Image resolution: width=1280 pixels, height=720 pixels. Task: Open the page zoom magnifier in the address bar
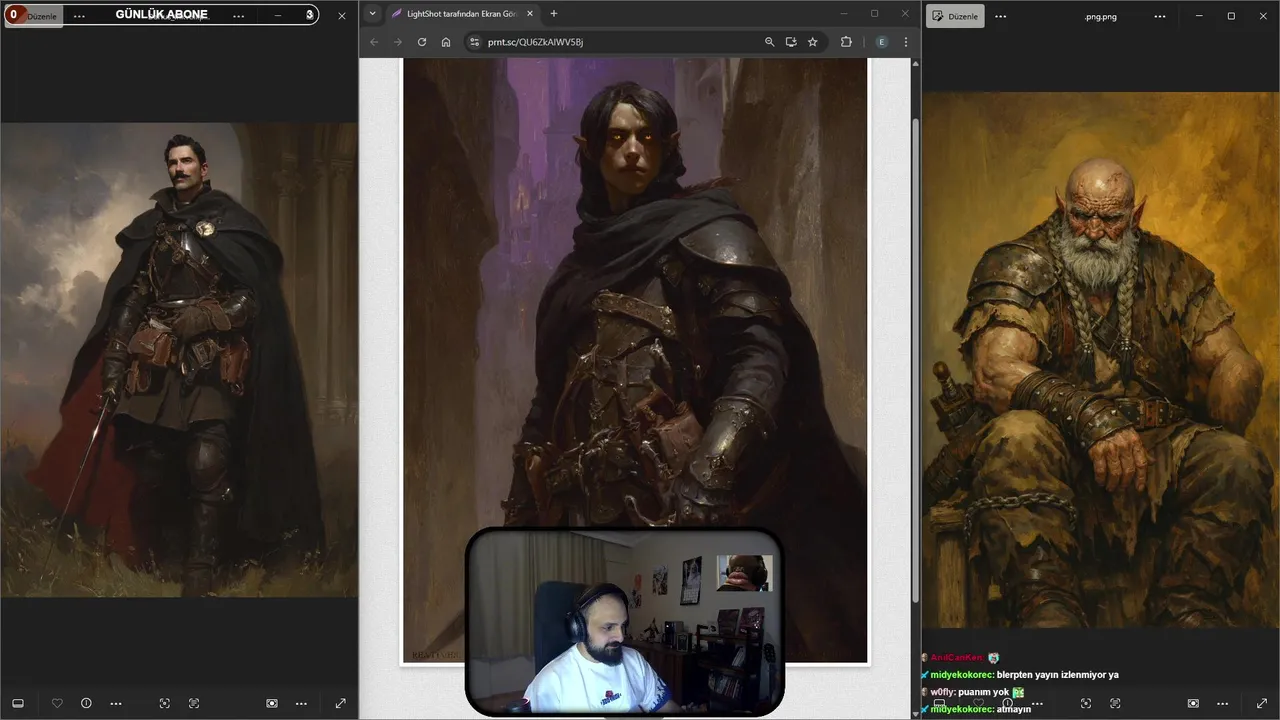point(769,42)
